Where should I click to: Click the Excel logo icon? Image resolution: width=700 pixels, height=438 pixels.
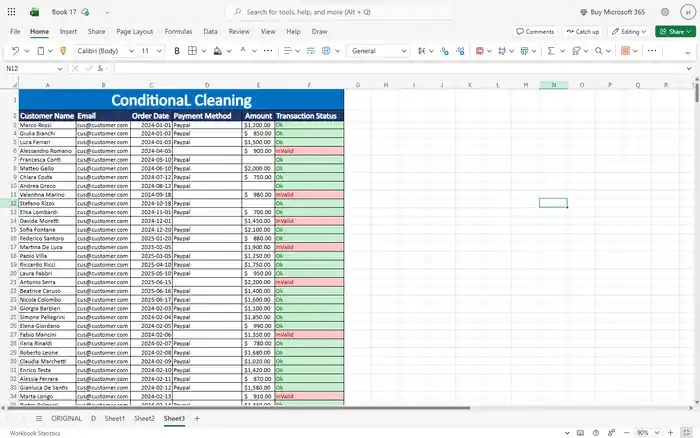tap(34, 12)
